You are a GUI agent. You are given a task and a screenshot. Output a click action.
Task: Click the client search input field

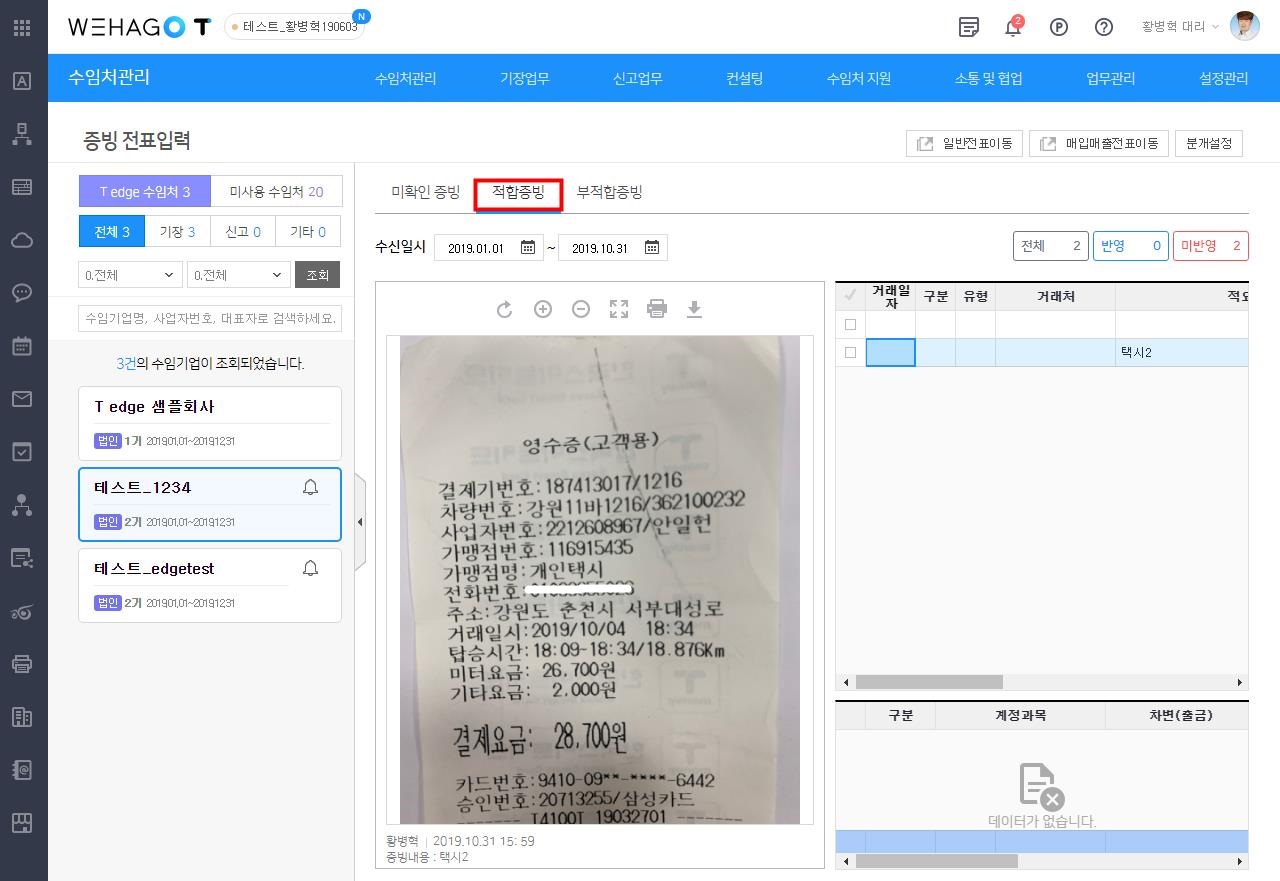[210, 319]
